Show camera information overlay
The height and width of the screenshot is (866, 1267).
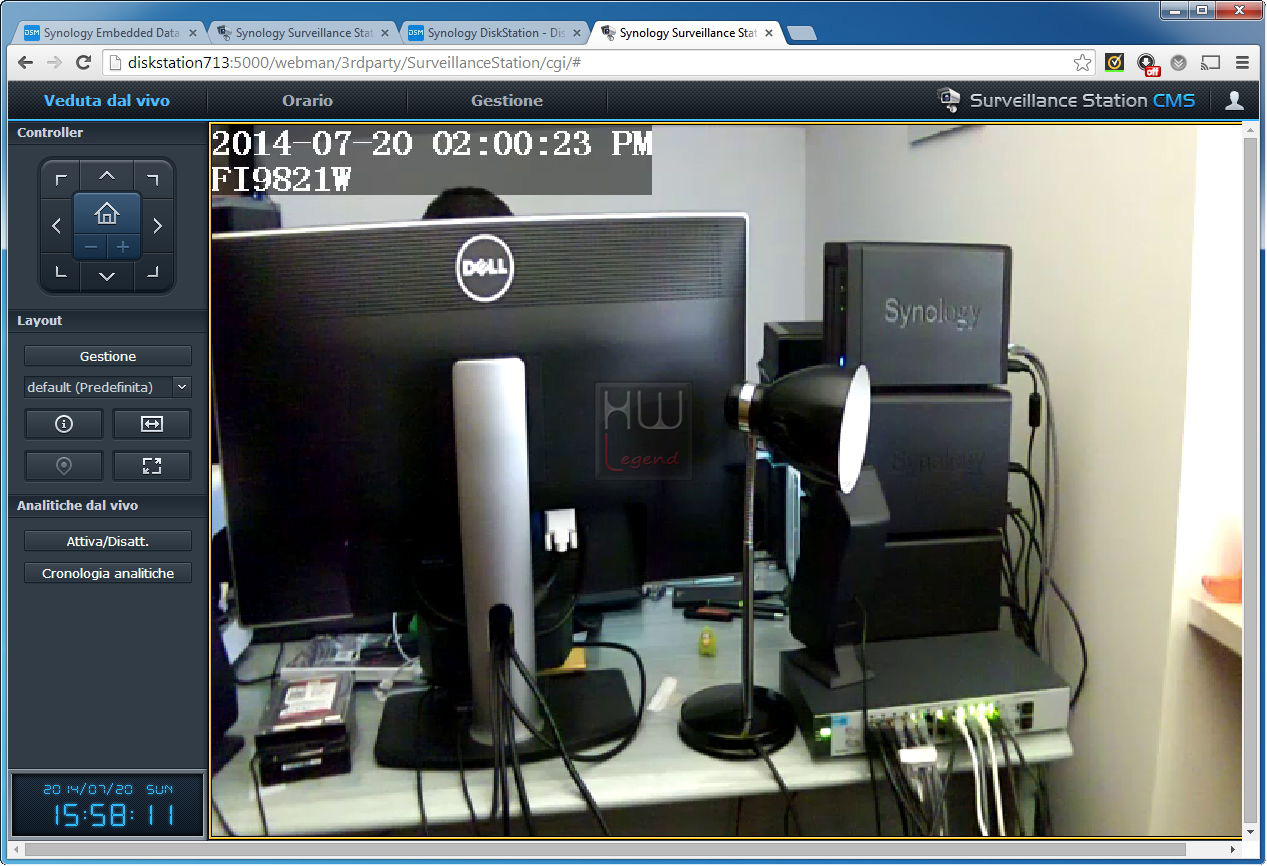click(x=64, y=424)
